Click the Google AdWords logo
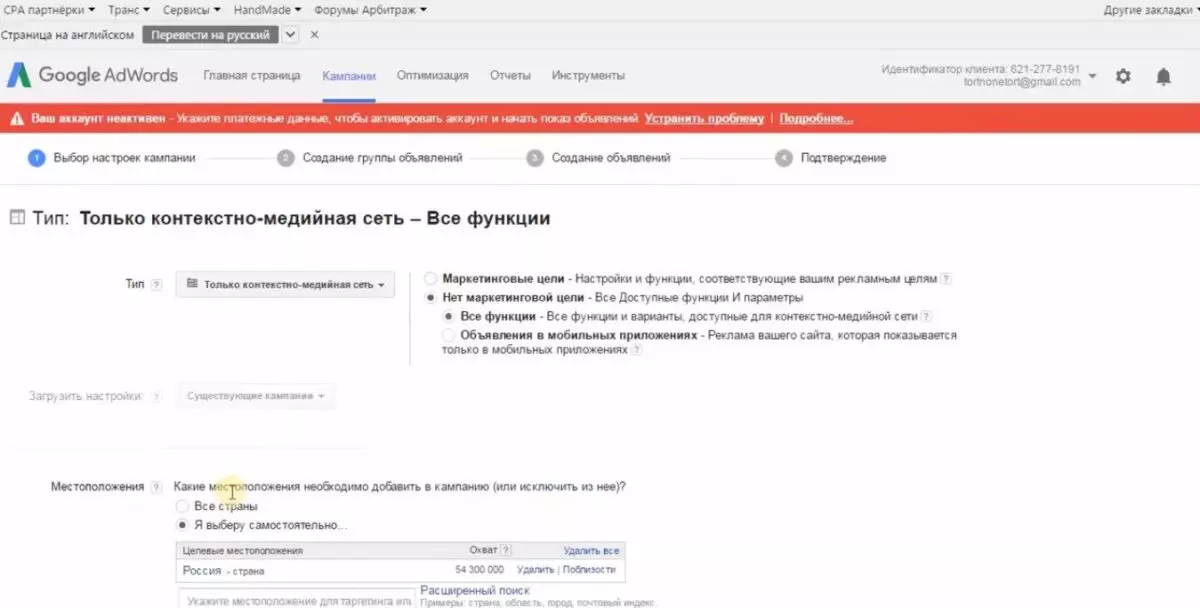The width and height of the screenshot is (1200, 608). click(92, 75)
